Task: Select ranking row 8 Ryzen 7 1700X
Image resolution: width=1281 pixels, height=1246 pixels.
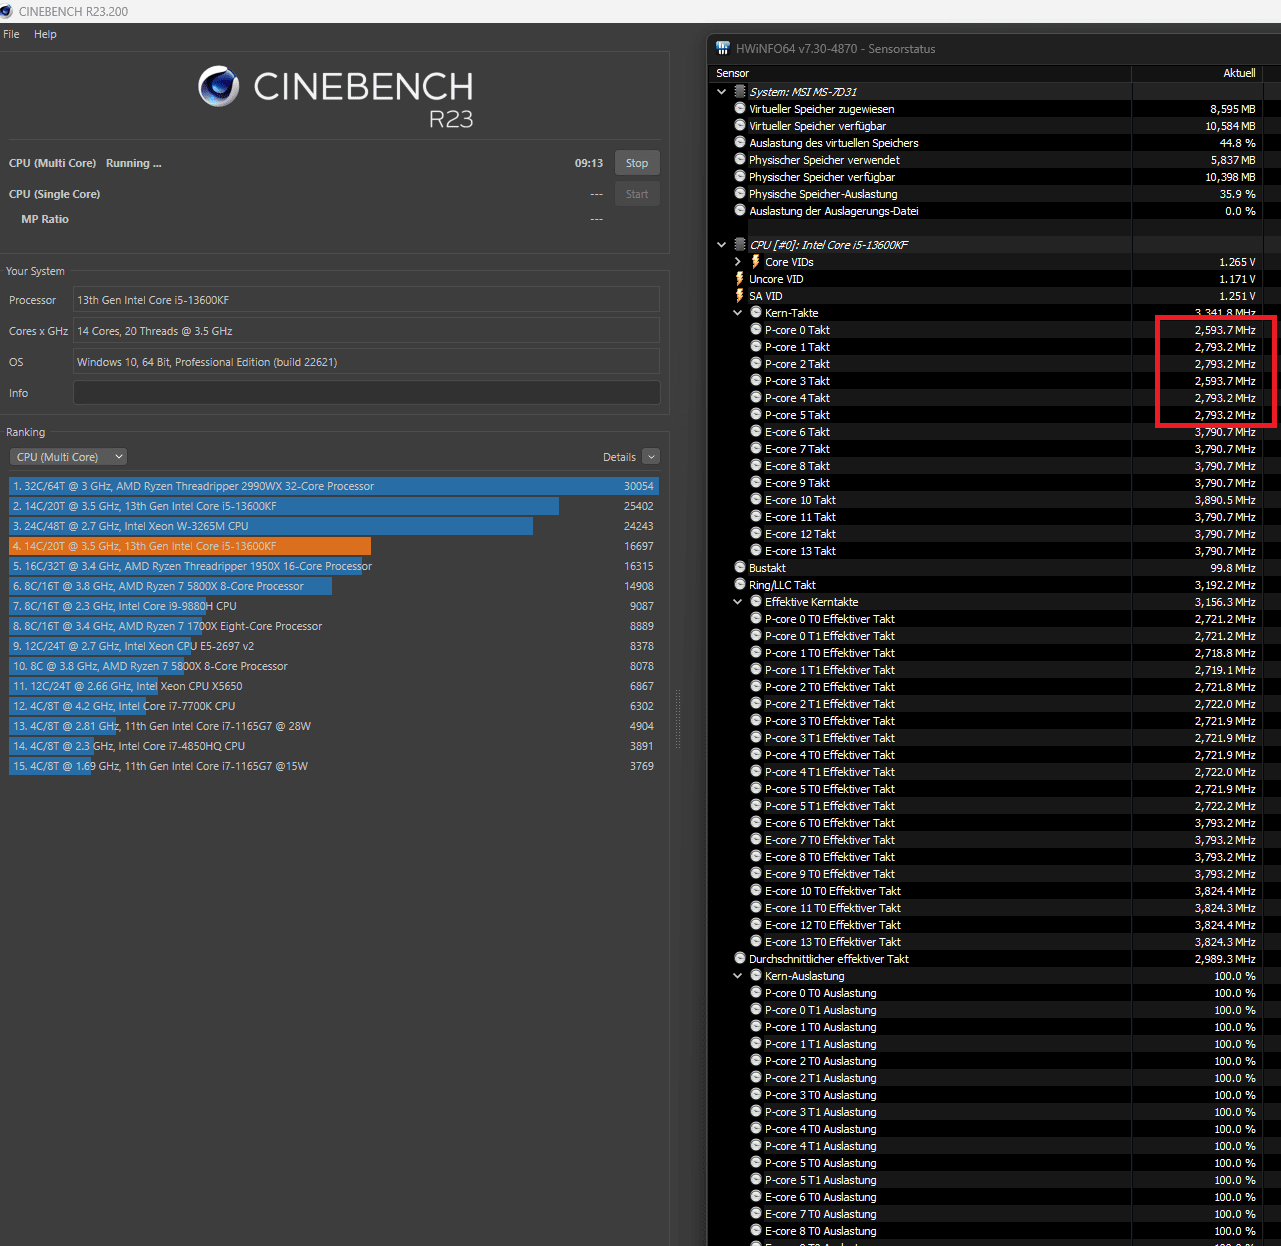Action: click(x=334, y=626)
